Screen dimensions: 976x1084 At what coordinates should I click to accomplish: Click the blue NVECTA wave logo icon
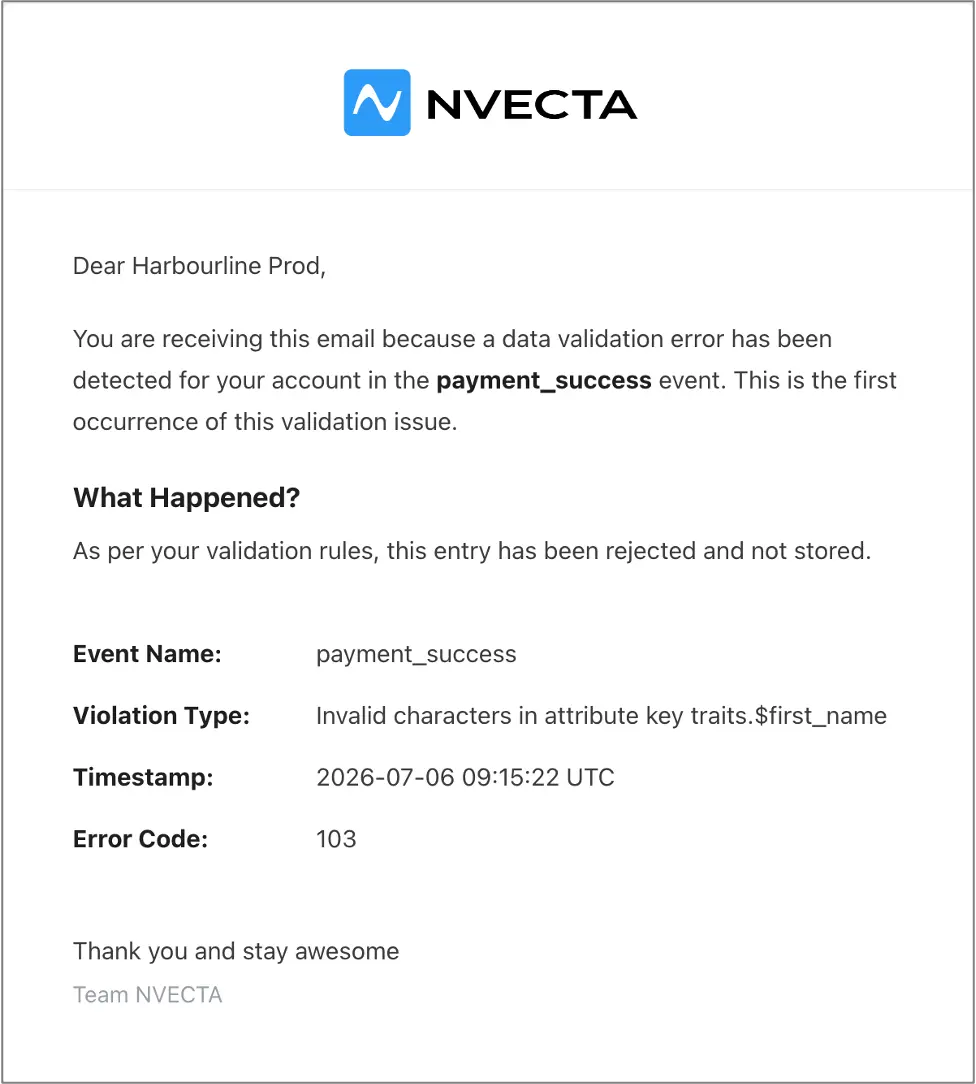click(377, 102)
